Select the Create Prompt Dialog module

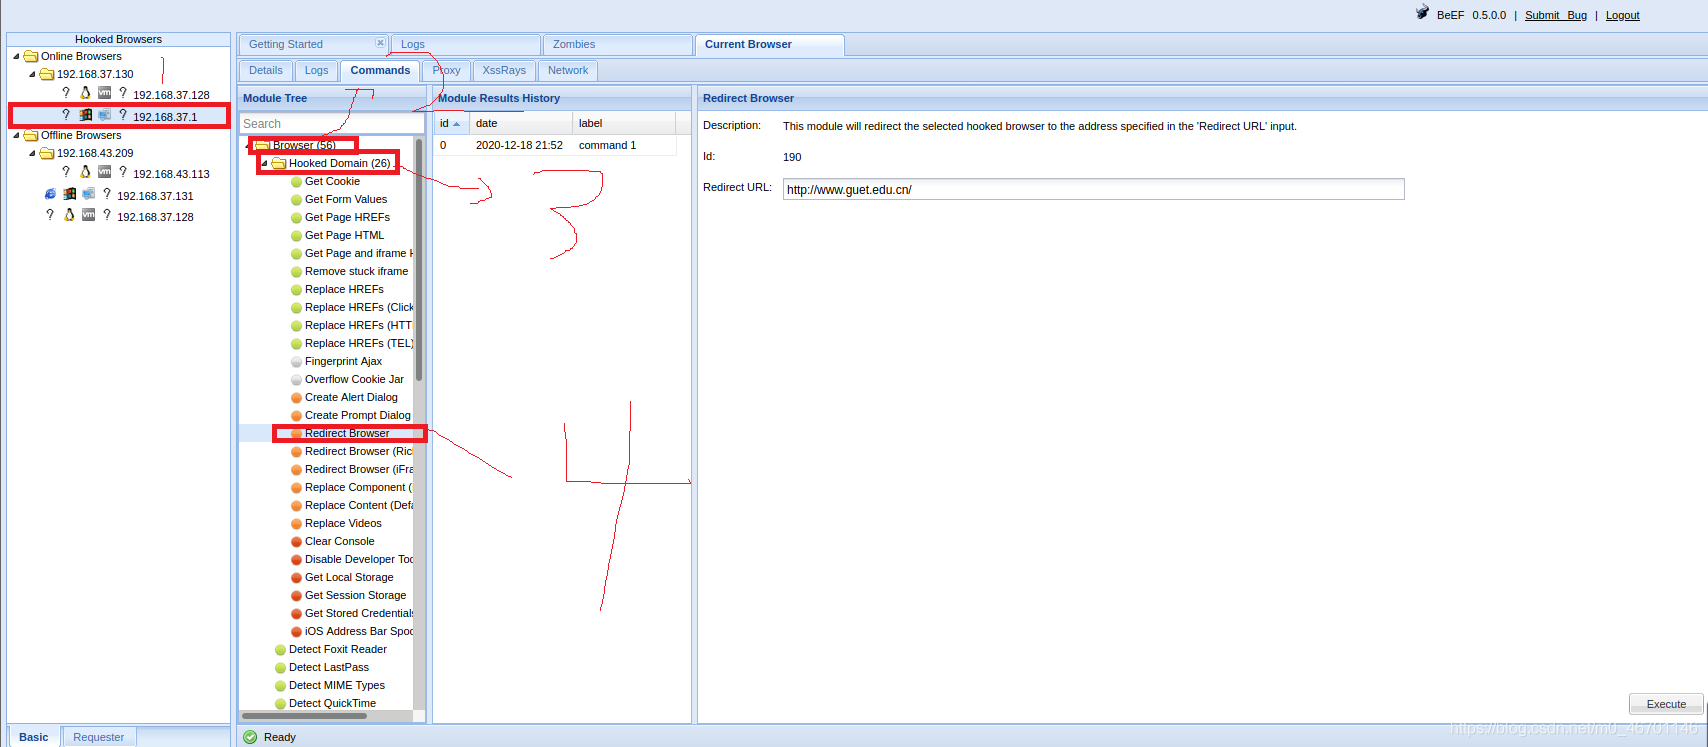357,415
